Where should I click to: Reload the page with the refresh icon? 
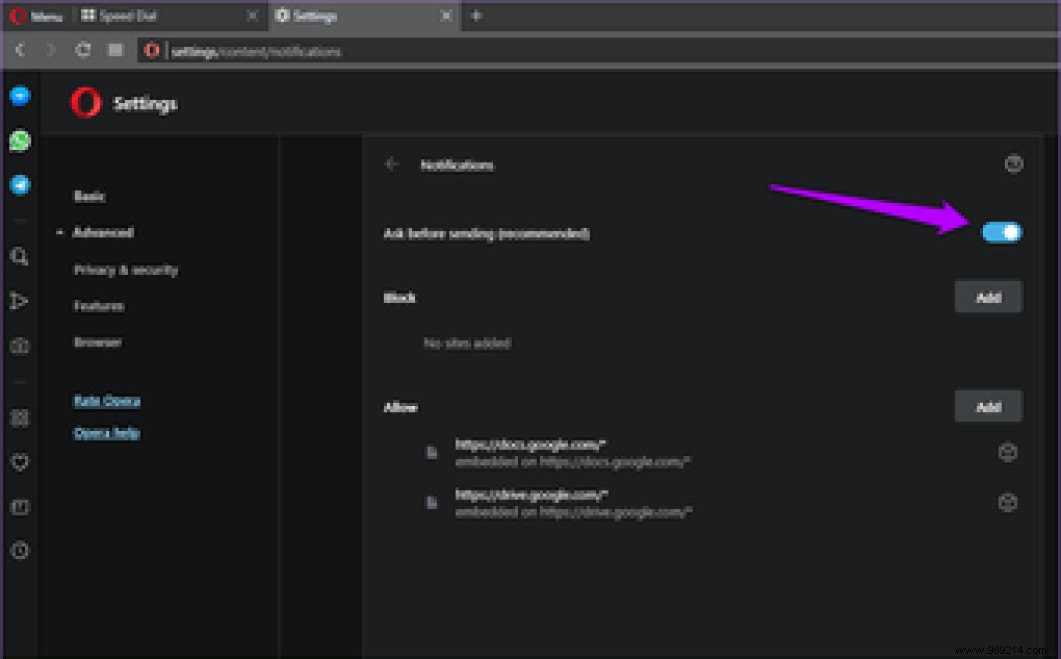[x=83, y=49]
